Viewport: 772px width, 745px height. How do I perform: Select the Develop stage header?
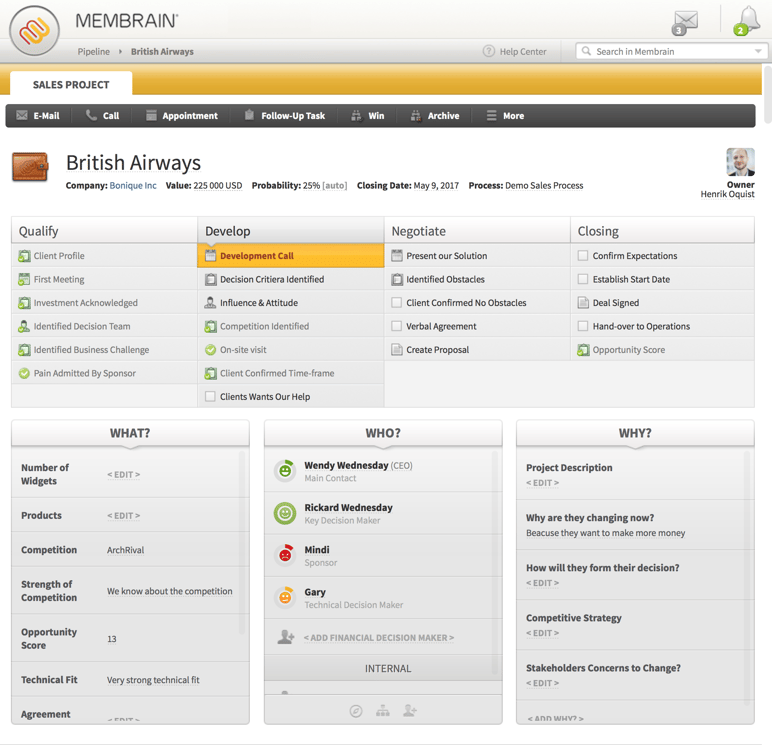click(x=290, y=230)
